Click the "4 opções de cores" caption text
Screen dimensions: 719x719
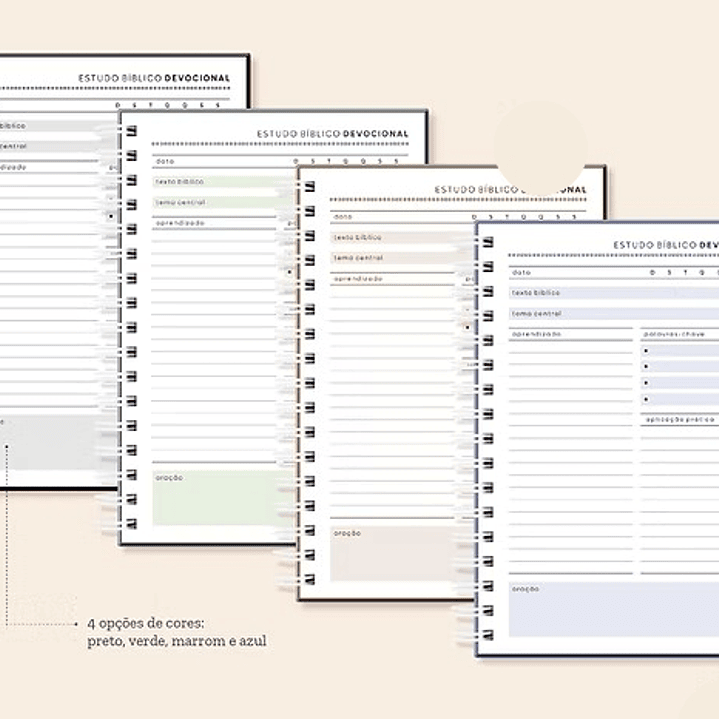click(146, 623)
